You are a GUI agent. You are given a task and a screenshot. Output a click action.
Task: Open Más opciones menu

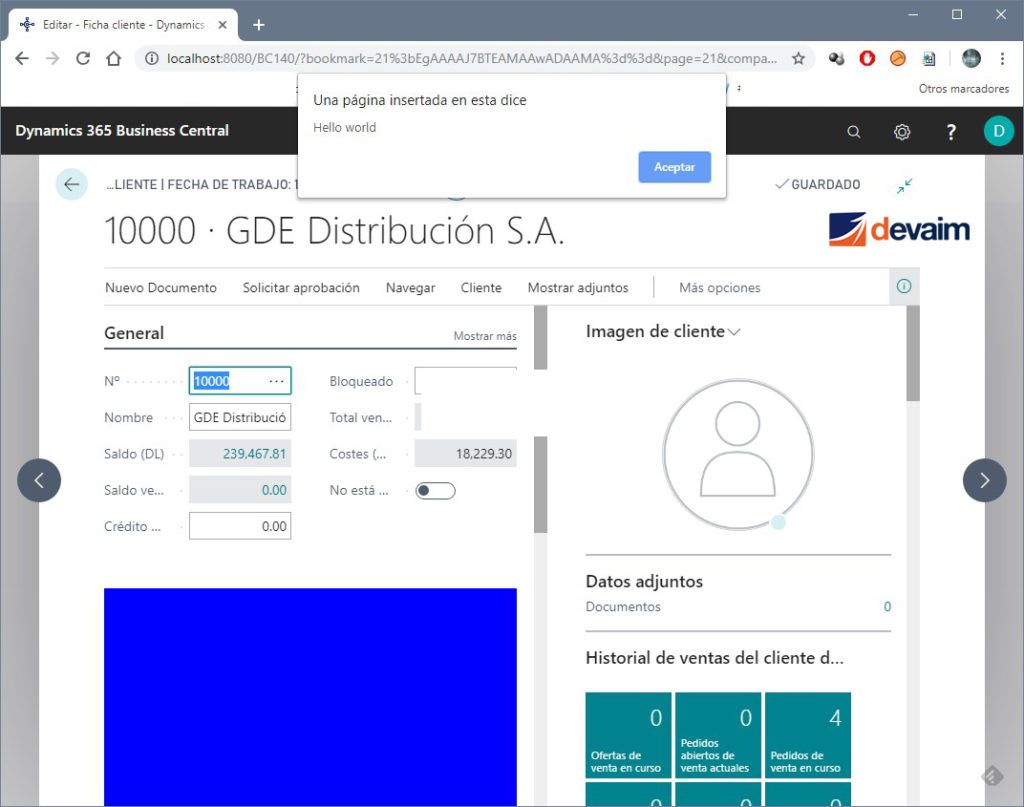pyautogui.click(x=720, y=288)
